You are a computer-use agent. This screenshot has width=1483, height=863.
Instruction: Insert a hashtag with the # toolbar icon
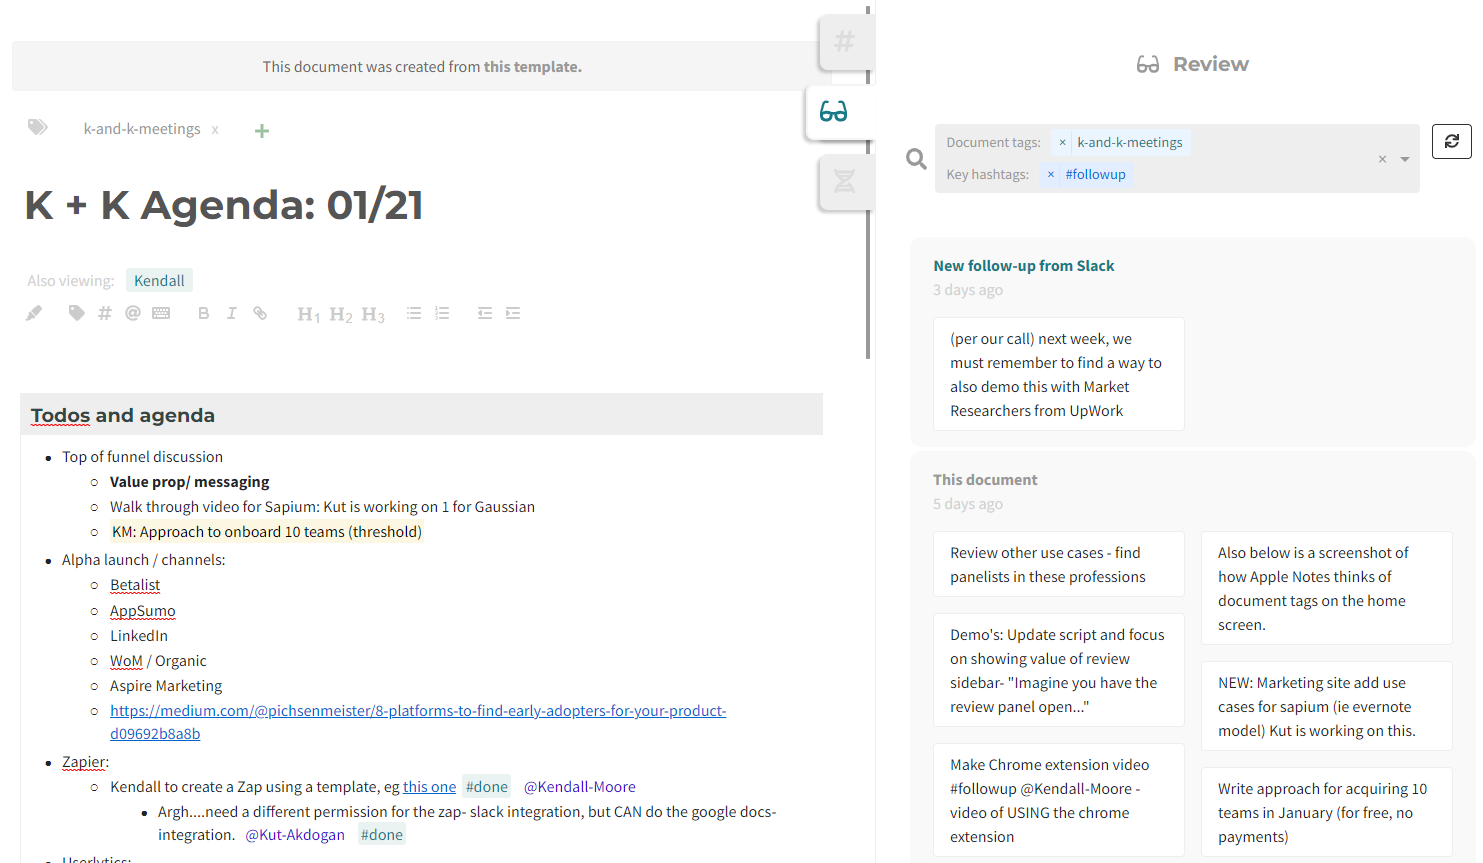[105, 313]
